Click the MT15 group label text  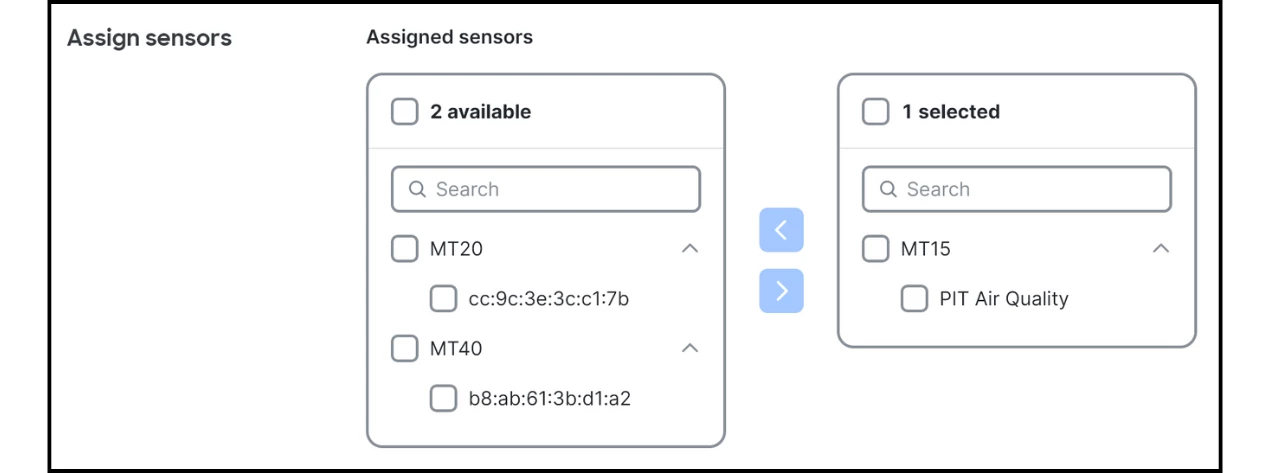926,249
